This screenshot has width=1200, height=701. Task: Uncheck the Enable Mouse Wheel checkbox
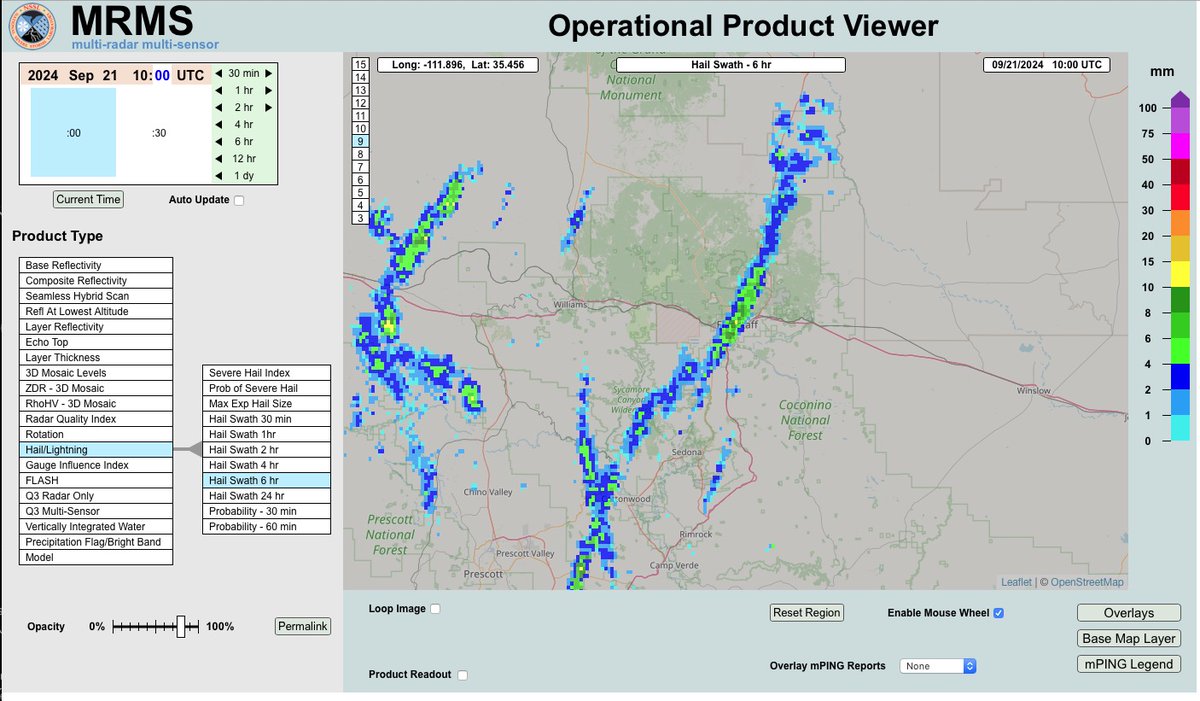[998, 613]
